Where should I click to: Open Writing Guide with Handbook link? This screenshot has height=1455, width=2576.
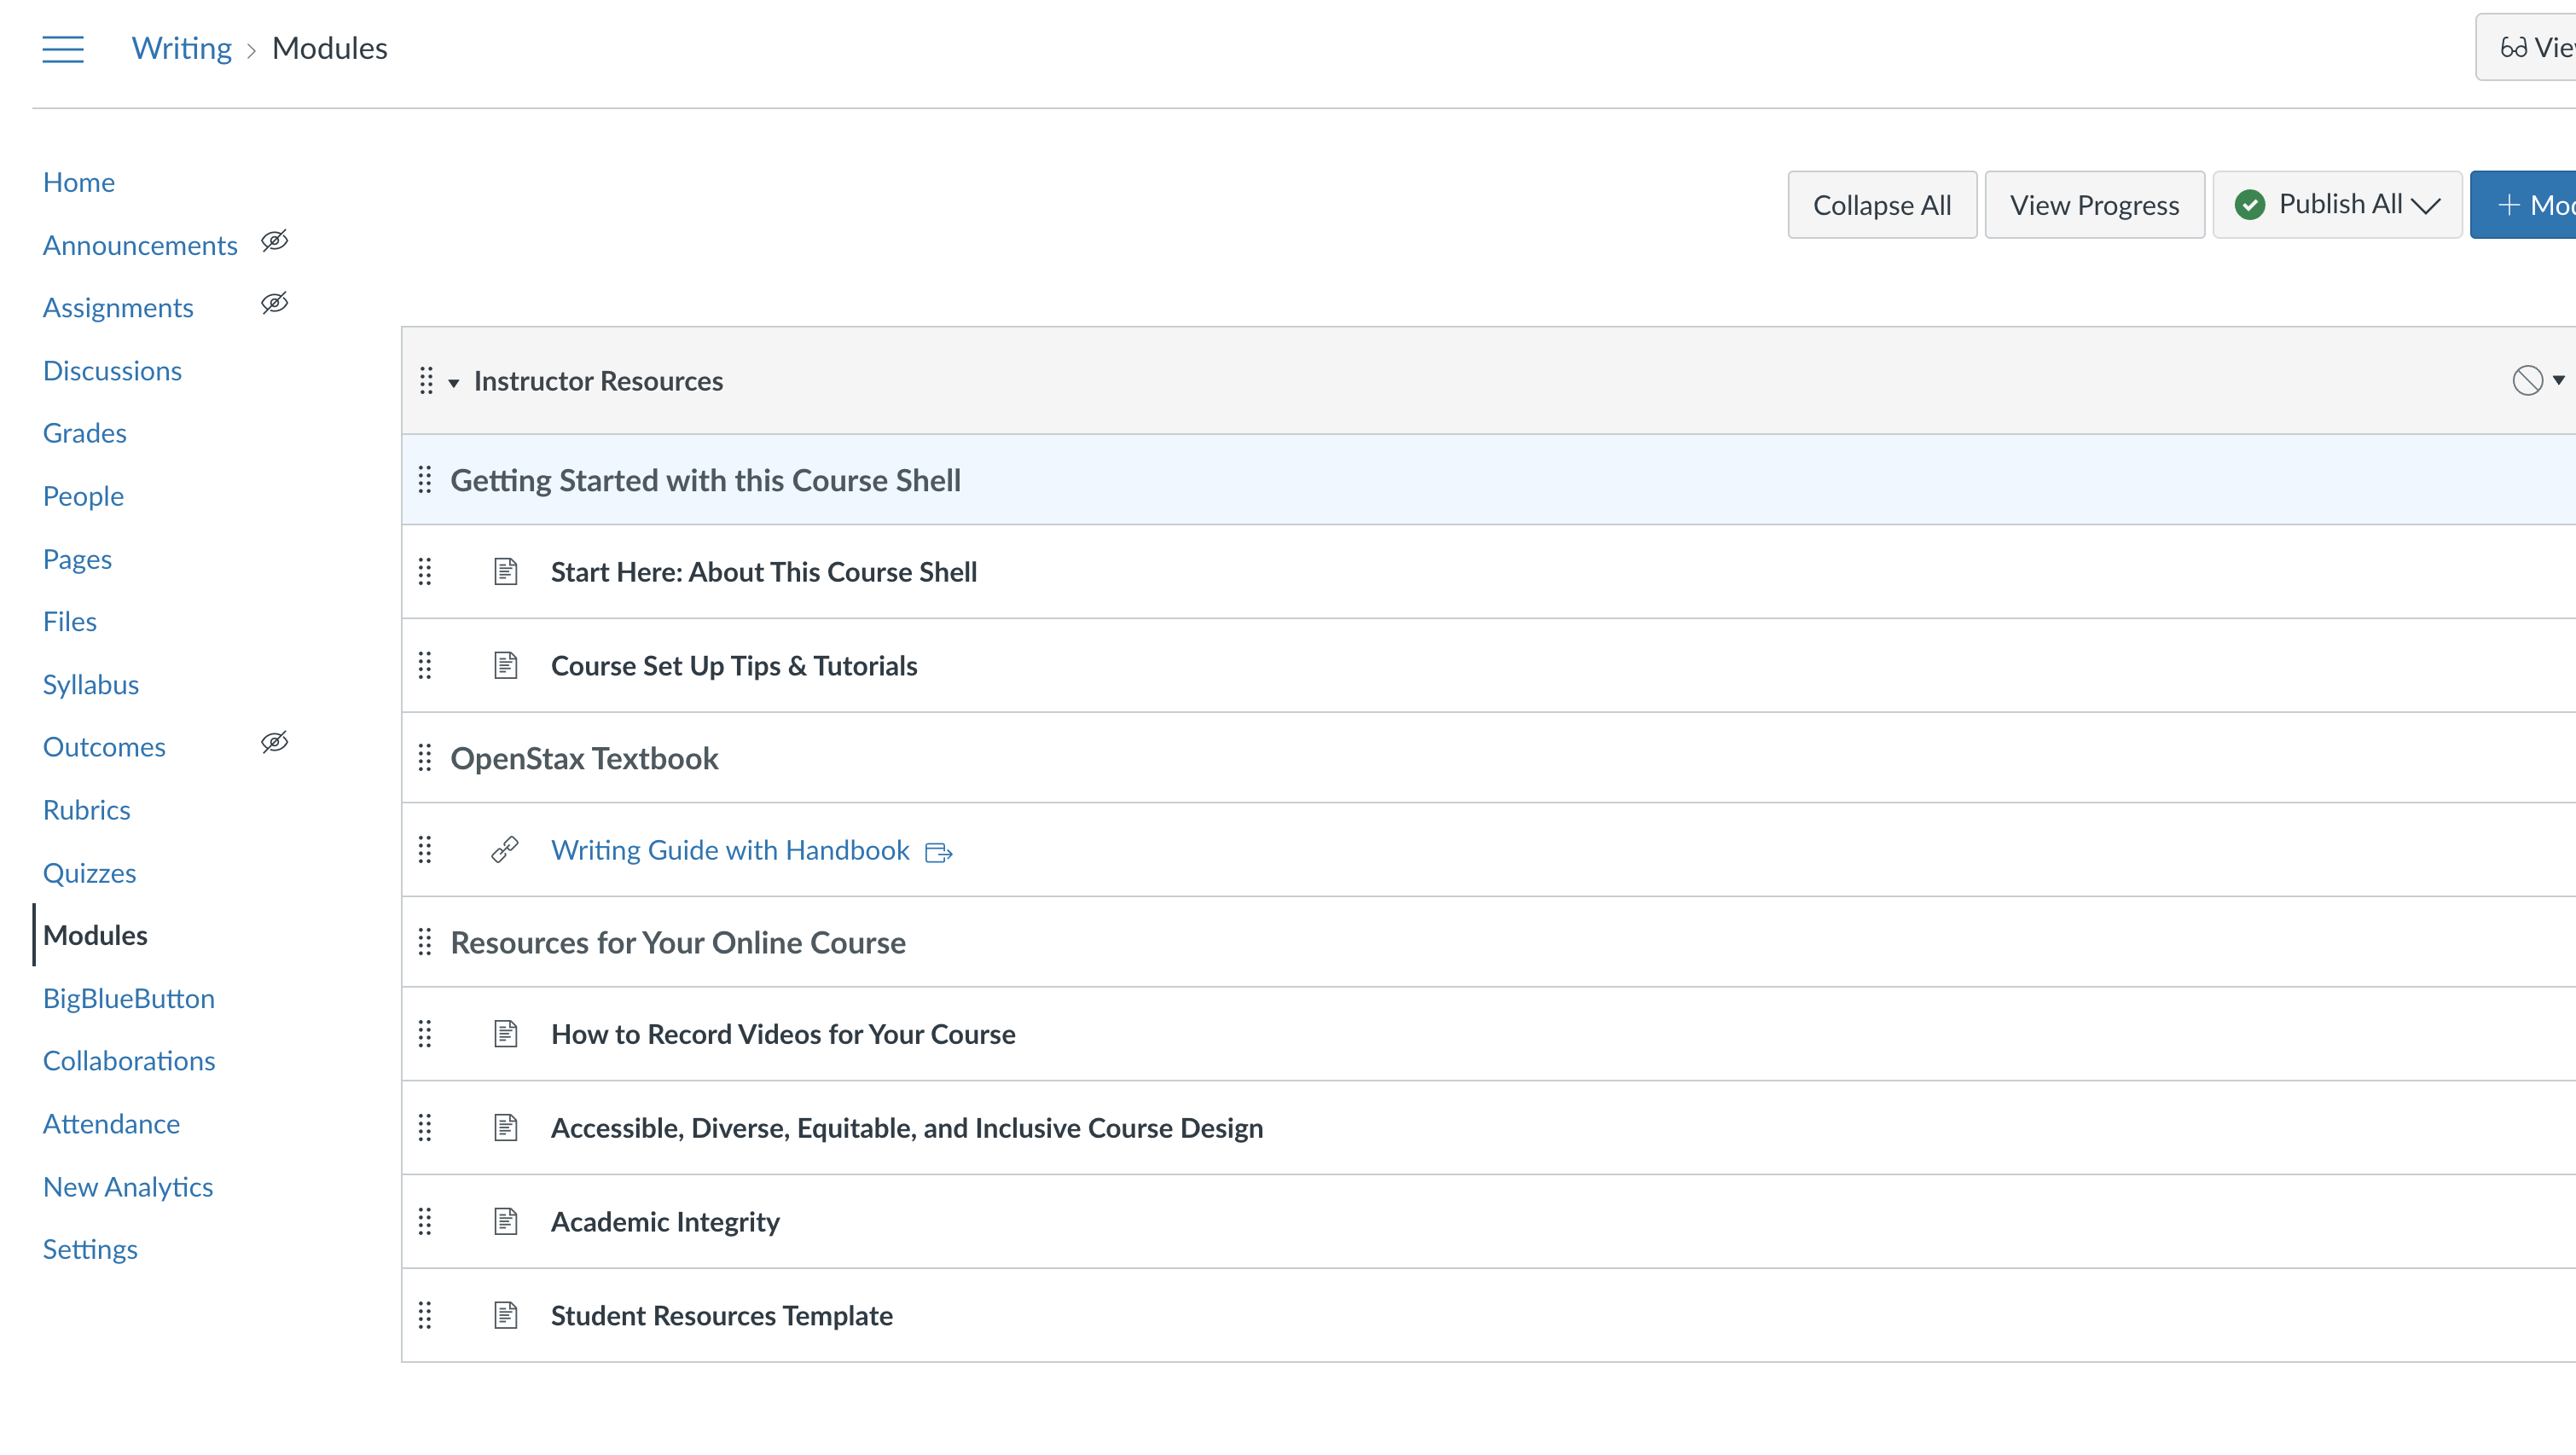(x=730, y=850)
